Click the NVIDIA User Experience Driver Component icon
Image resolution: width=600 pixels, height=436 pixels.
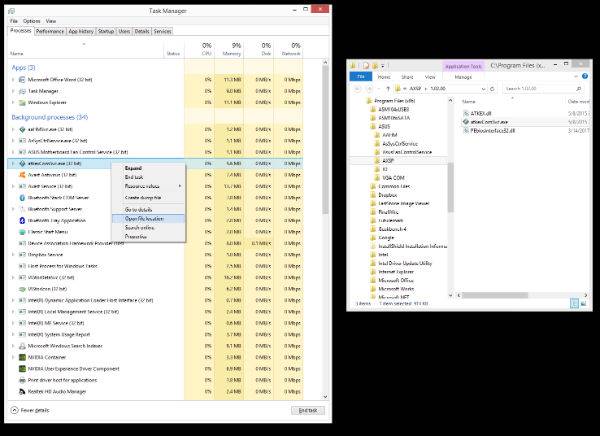click(x=22, y=369)
